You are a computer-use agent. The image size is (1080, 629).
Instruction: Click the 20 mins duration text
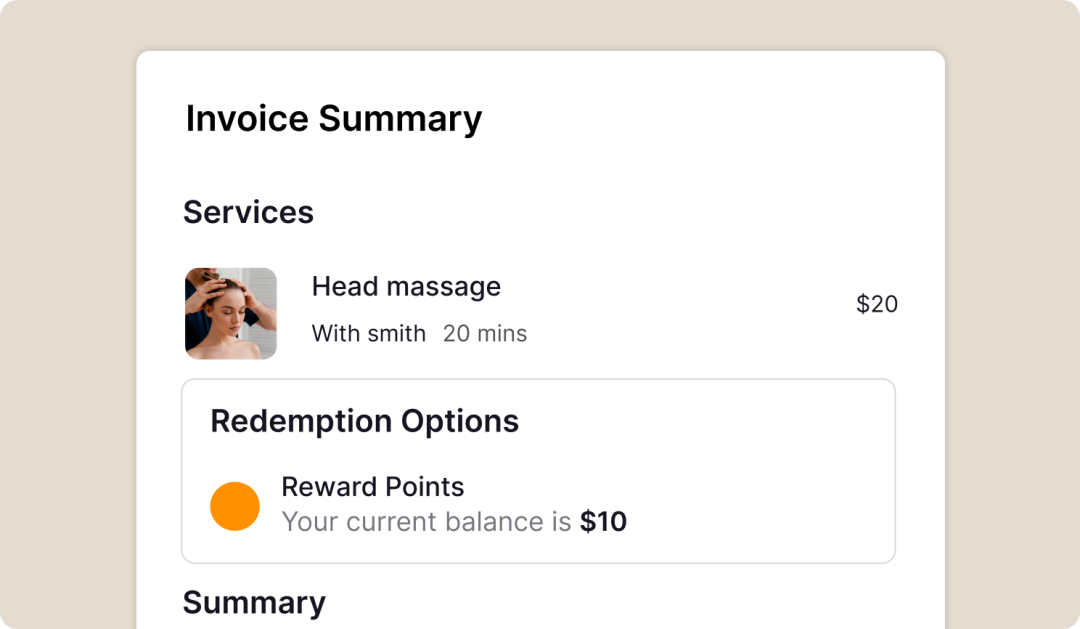(485, 333)
